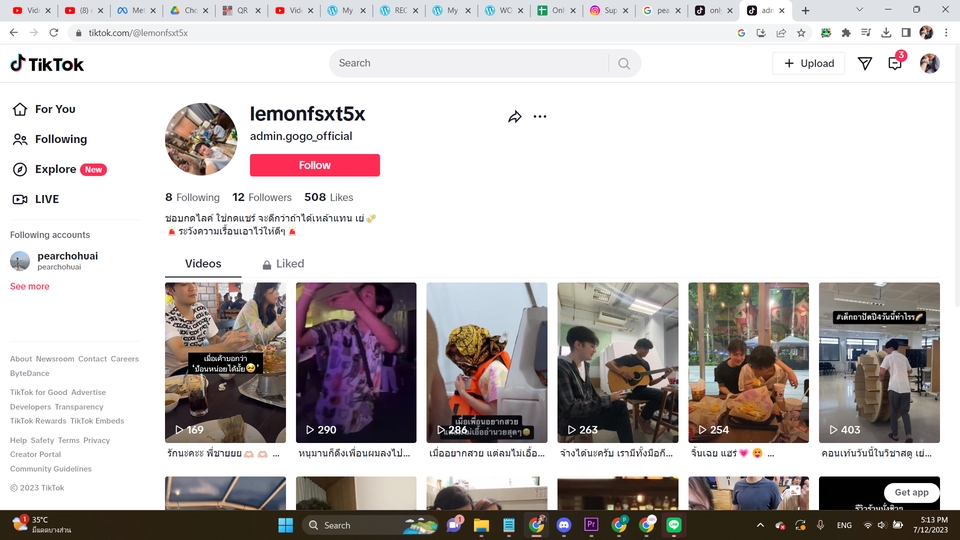Open the video with 286 views
The image size is (960, 540).
(x=487, y=362)
